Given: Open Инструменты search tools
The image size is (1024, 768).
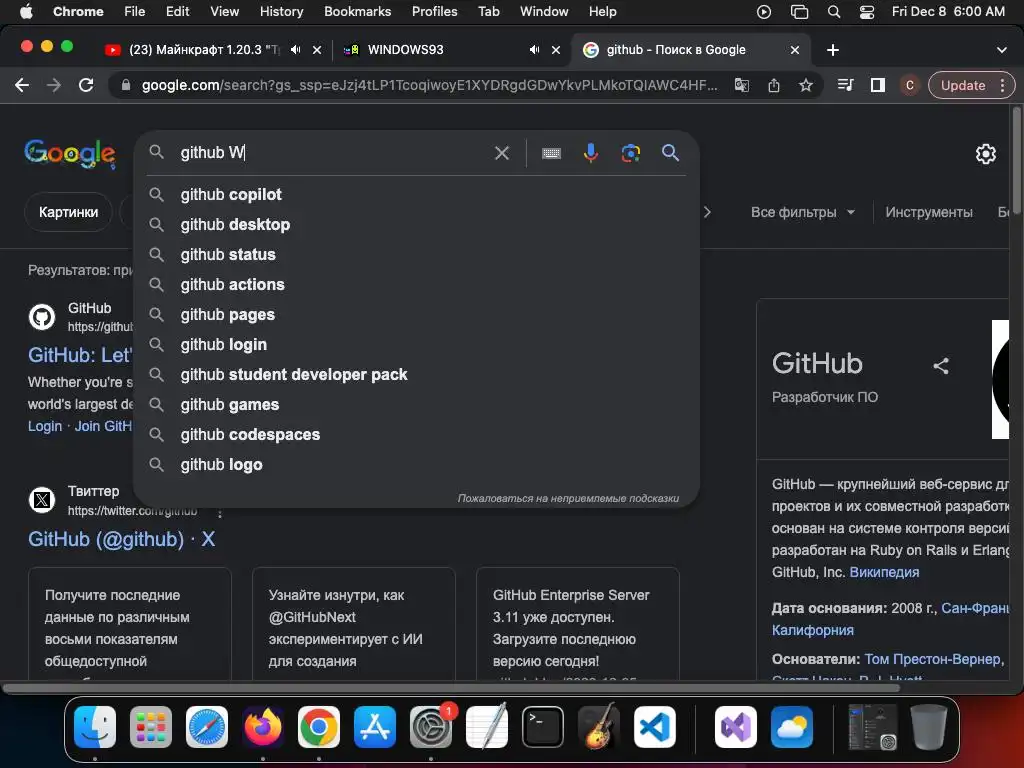Looking at the screenshot, I should 929,212.
